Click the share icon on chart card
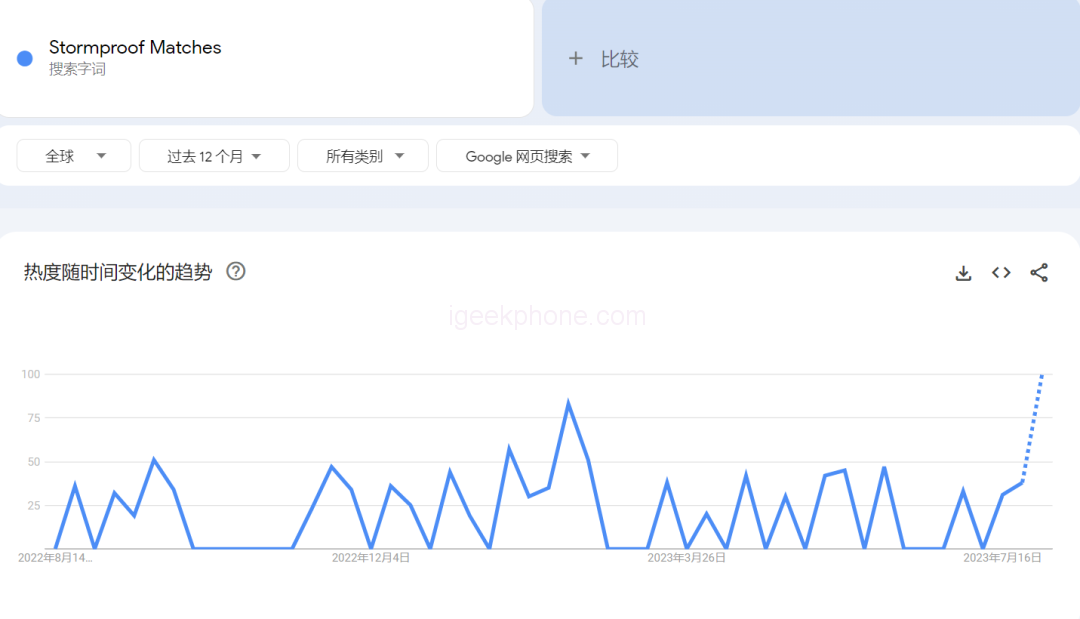1080x619 pixels. point(1039,273)
